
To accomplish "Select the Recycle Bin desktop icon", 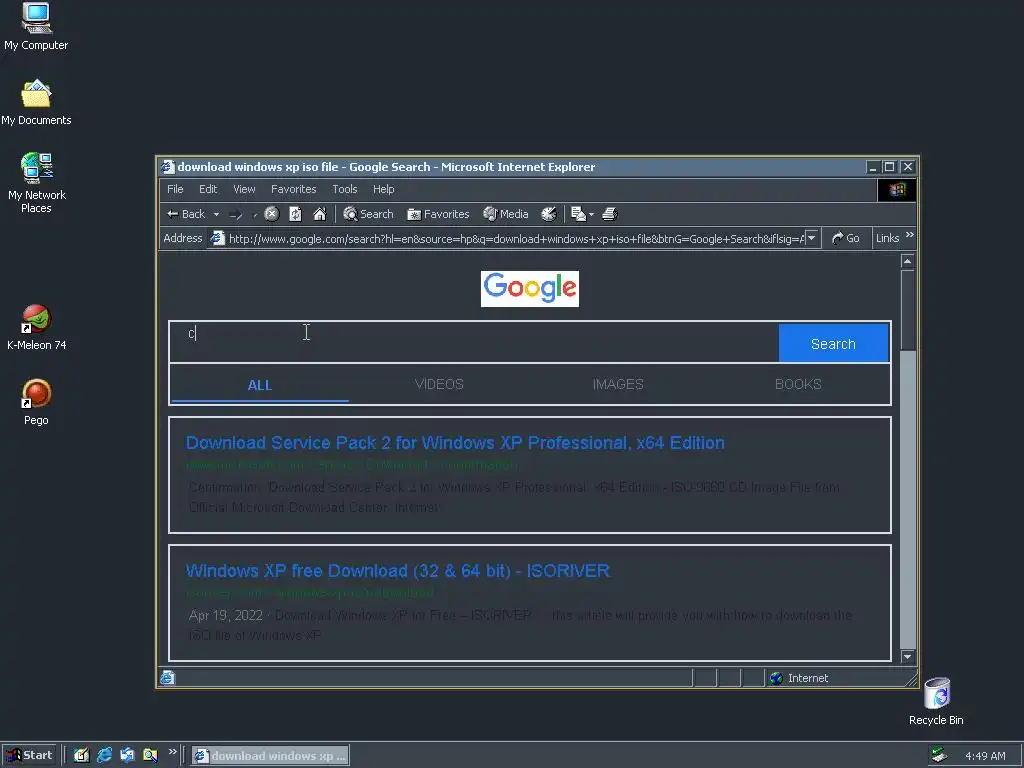I will (x=936, y=701).
